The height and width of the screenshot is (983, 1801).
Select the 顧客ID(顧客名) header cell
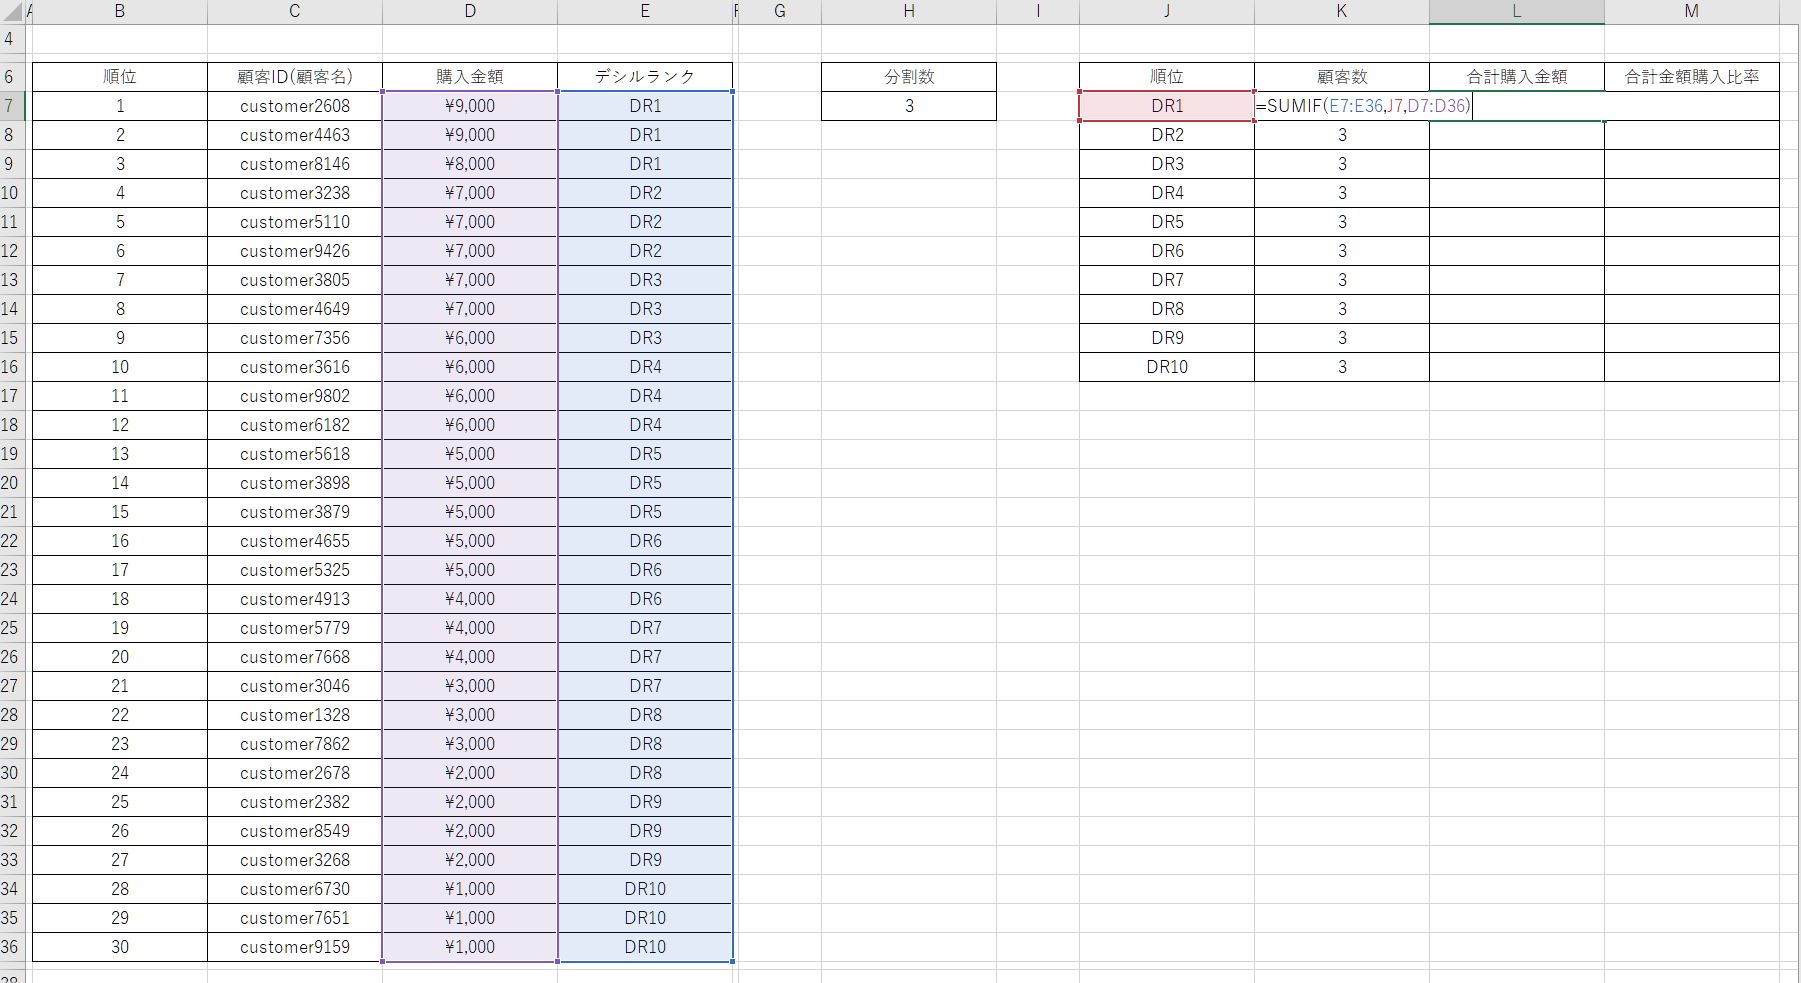coord(295,77)
